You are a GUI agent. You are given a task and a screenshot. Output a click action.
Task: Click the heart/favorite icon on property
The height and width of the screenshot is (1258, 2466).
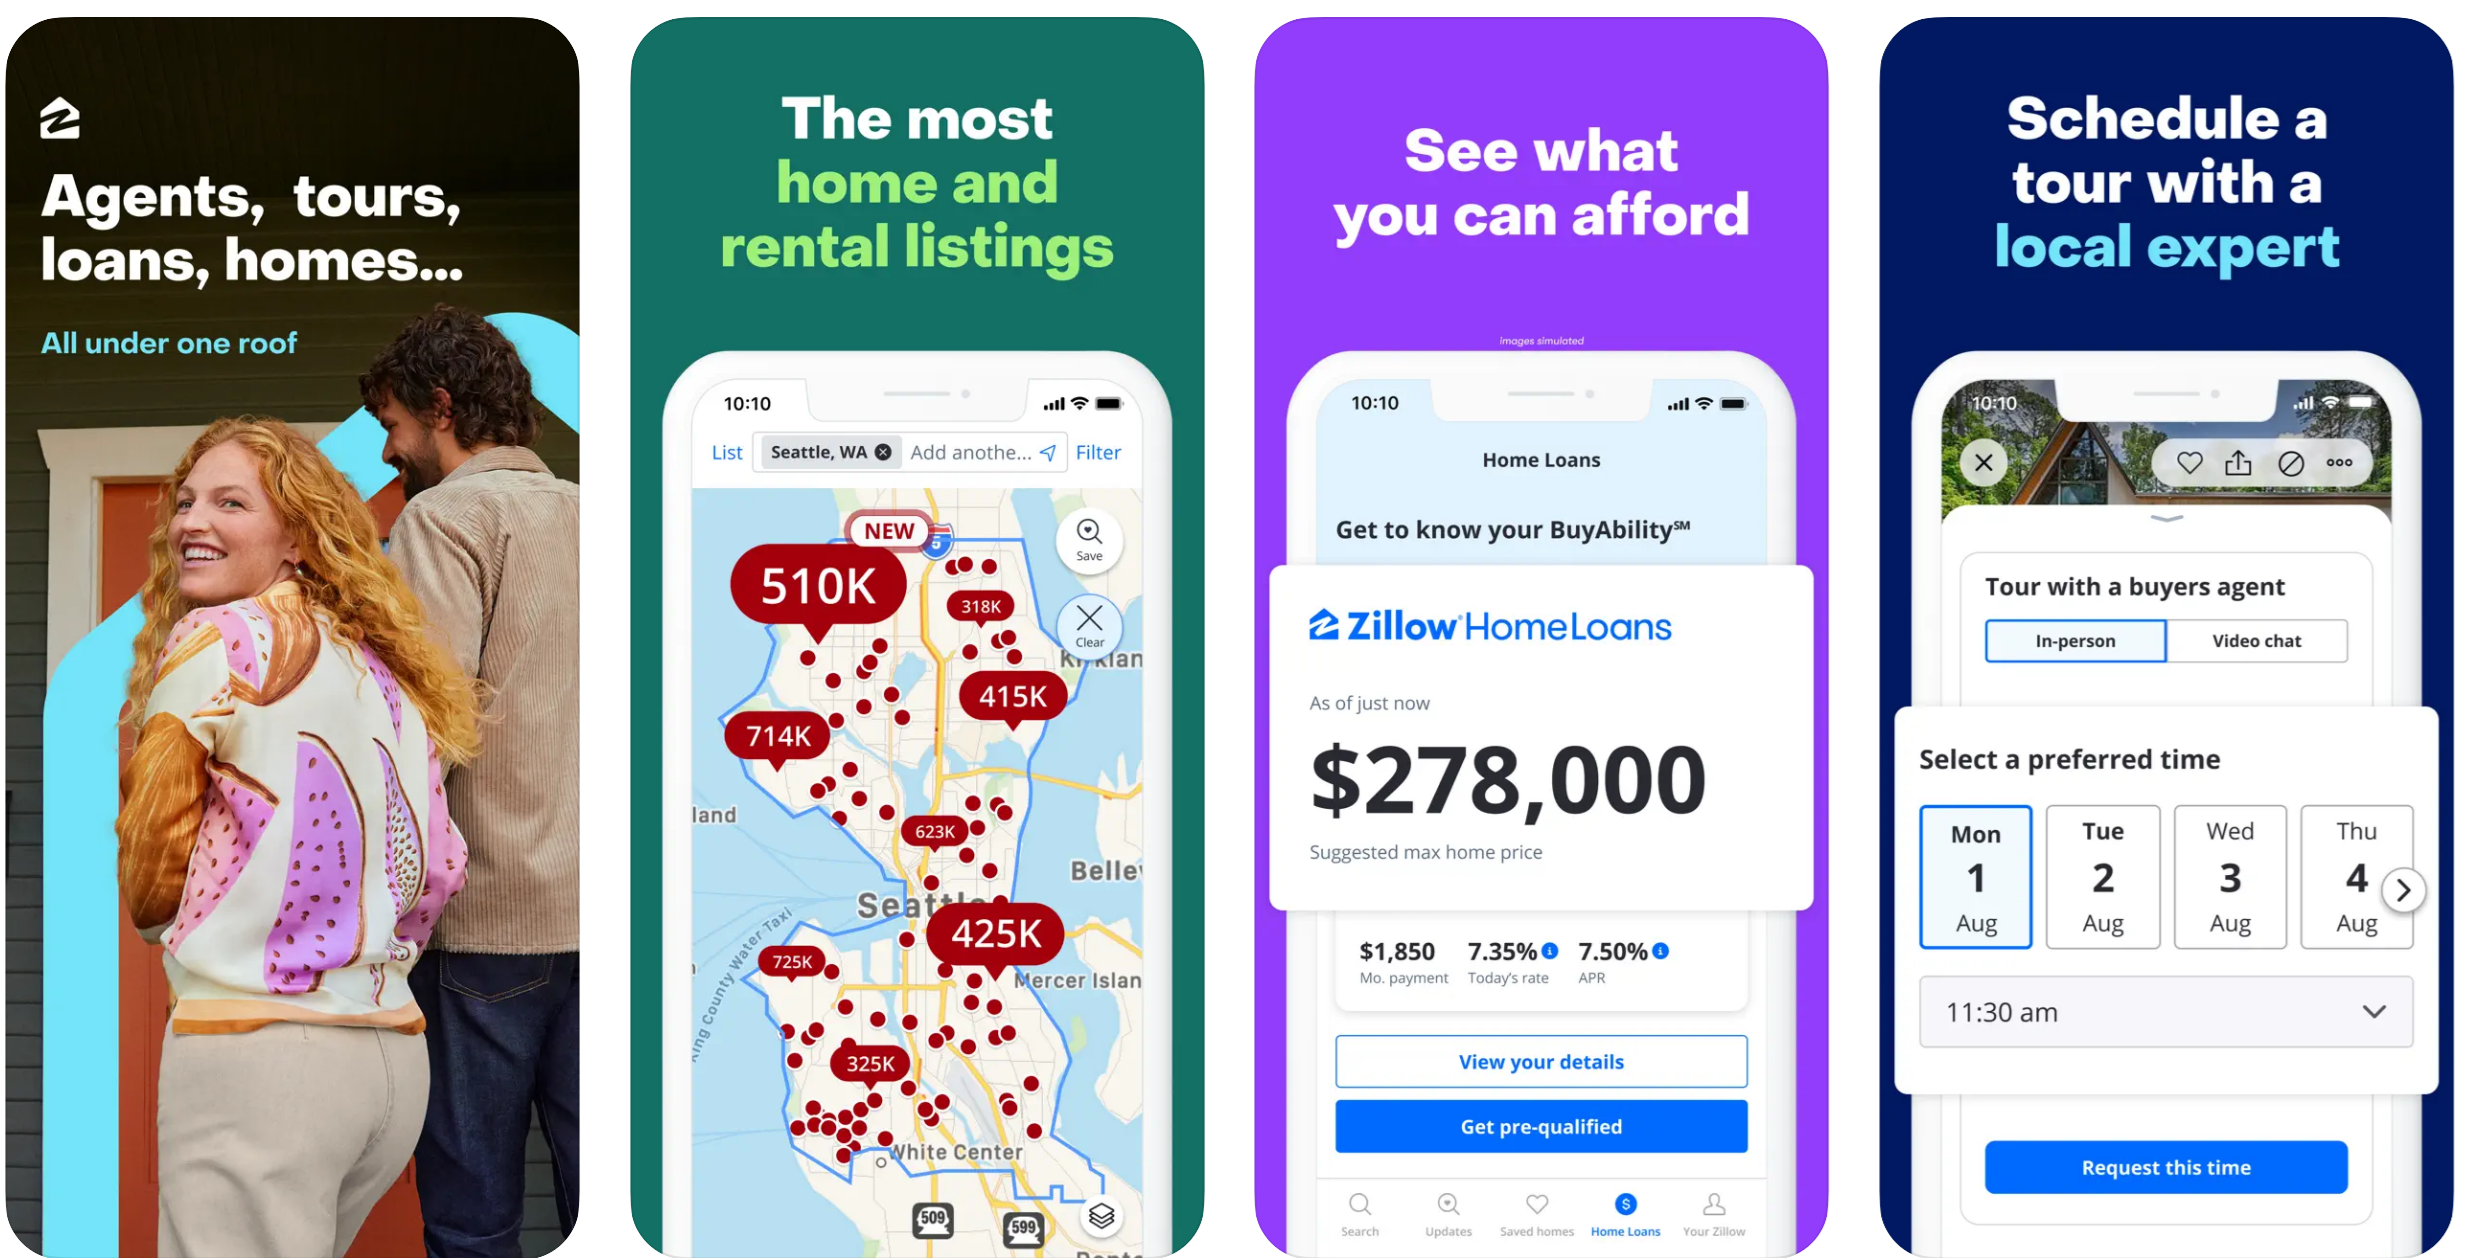tap(2187, 462)
